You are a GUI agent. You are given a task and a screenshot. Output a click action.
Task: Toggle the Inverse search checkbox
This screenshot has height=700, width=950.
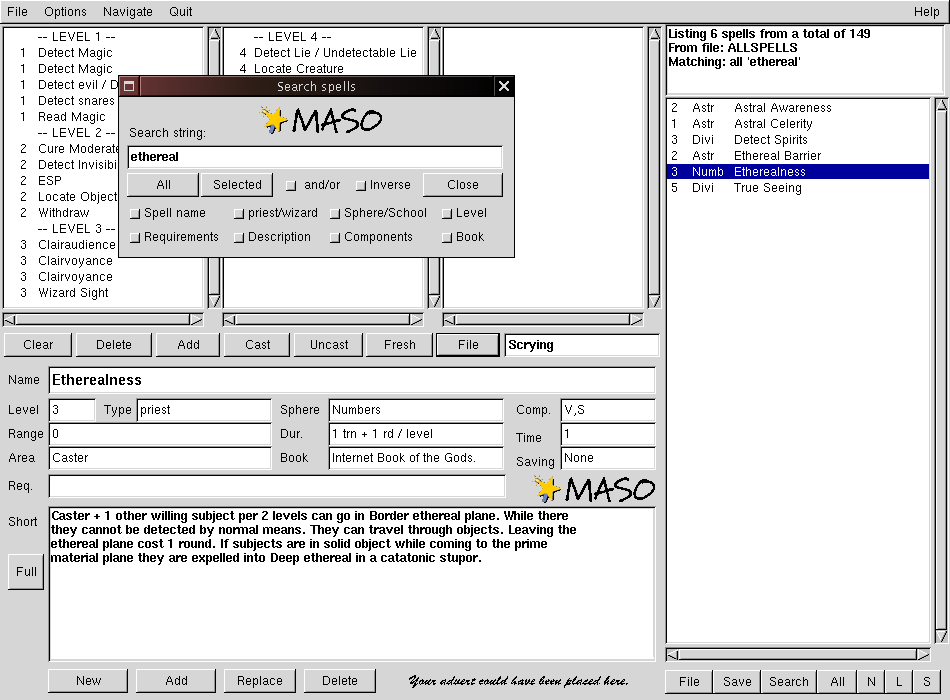[x=362, y=185]
